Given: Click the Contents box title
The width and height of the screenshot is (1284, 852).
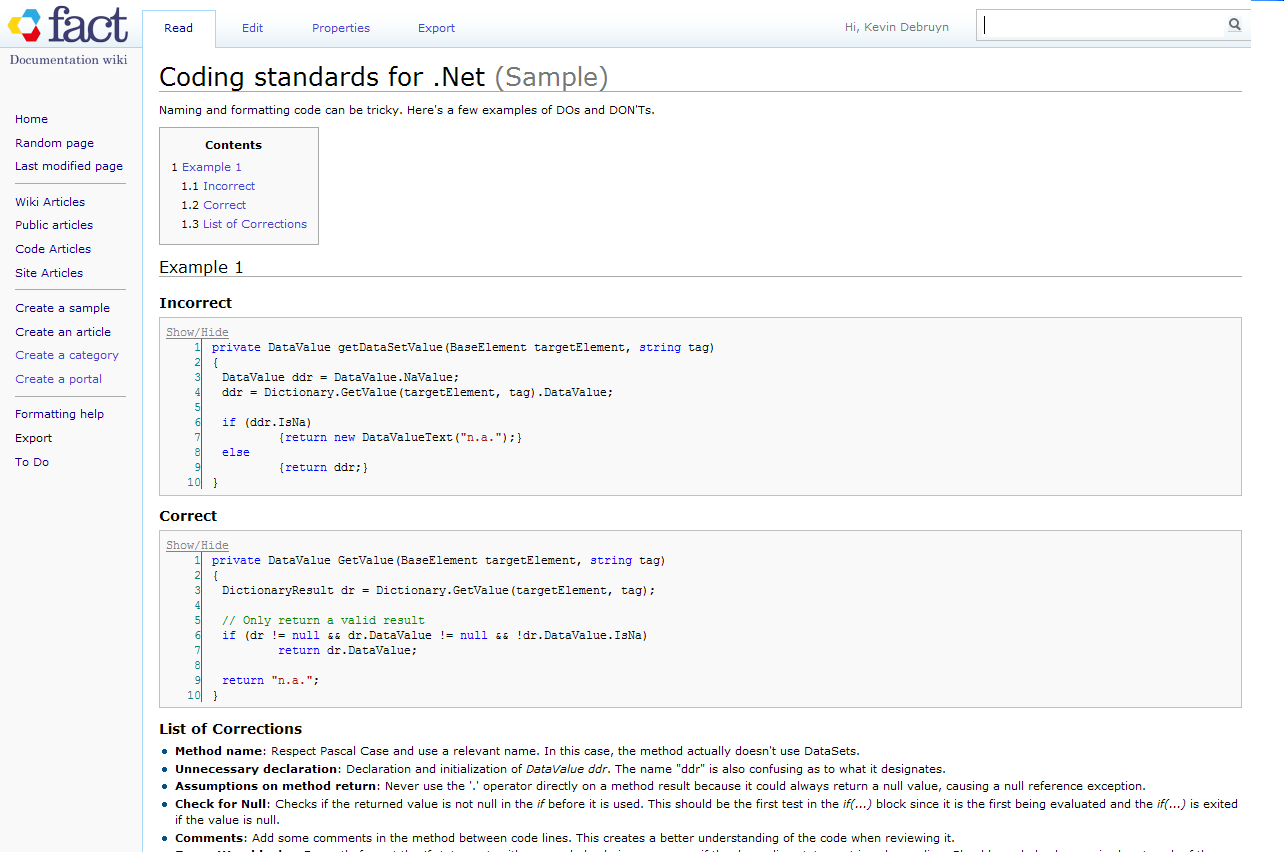Looking at the screenshot, I should (x=233, y=145).
